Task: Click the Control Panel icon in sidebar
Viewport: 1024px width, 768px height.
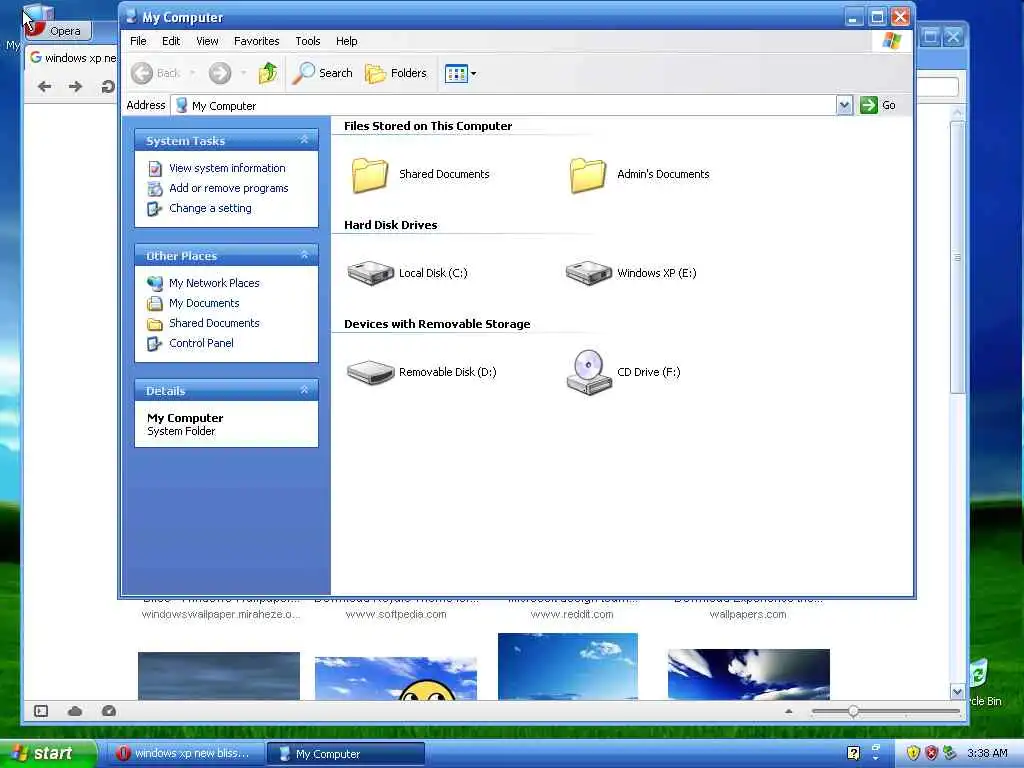Action: [x=155, y=344]
